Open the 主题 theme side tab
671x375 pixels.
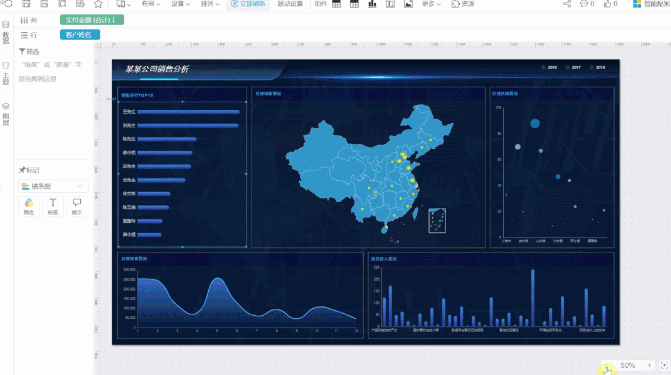tap(6, 74)
